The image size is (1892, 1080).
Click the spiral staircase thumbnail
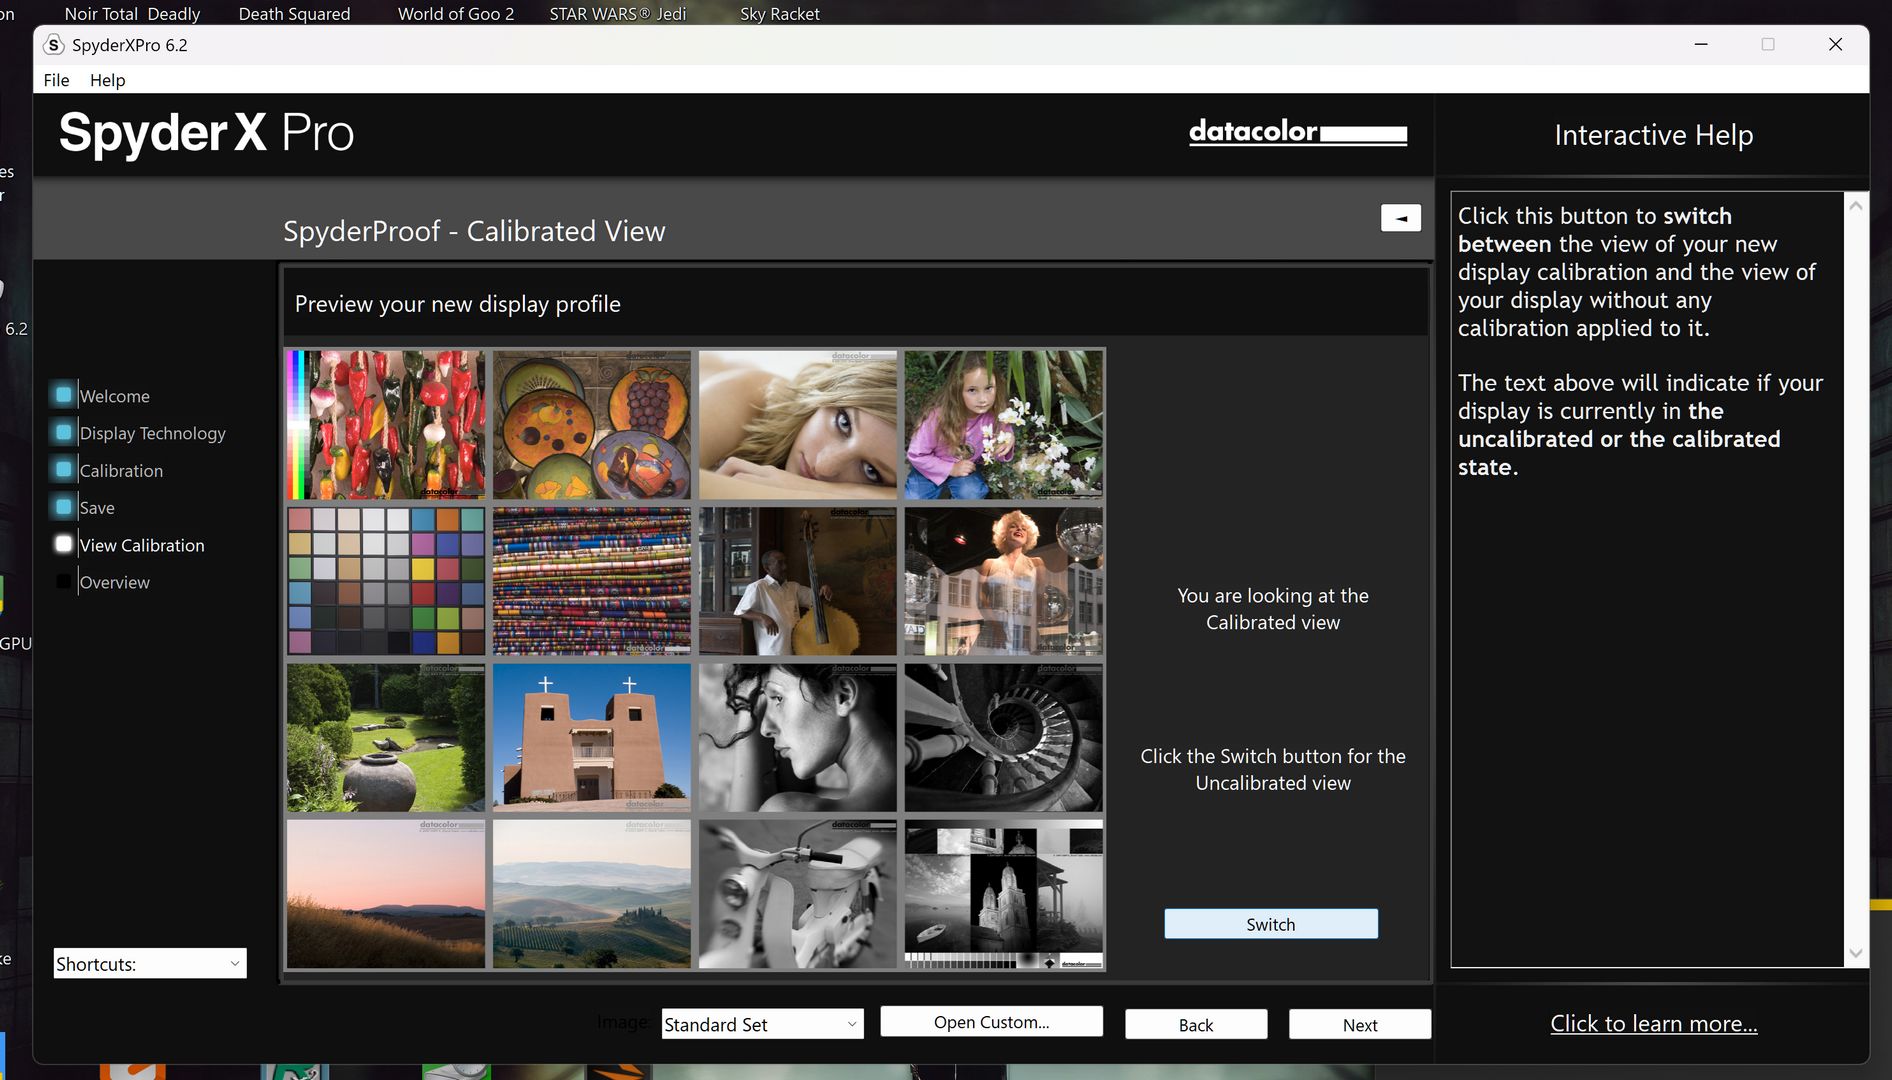click(1004, 737)
